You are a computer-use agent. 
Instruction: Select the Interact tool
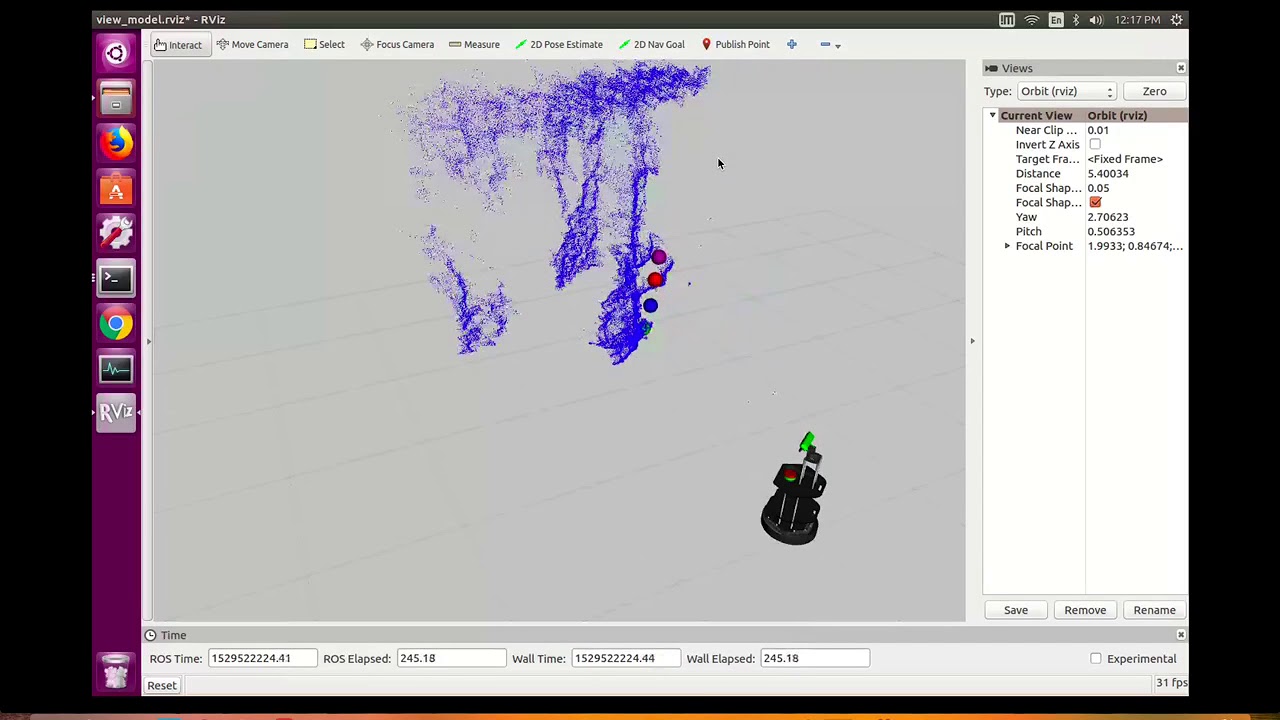click(178, 45)
